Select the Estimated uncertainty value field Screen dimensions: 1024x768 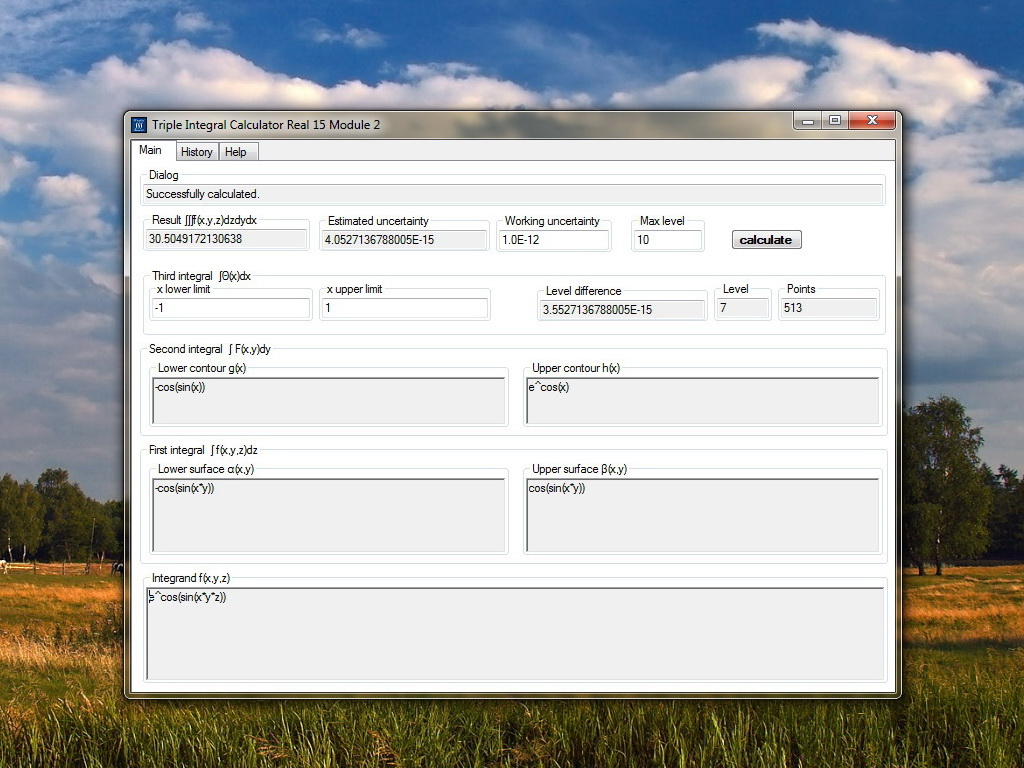(x=404, y=240)
